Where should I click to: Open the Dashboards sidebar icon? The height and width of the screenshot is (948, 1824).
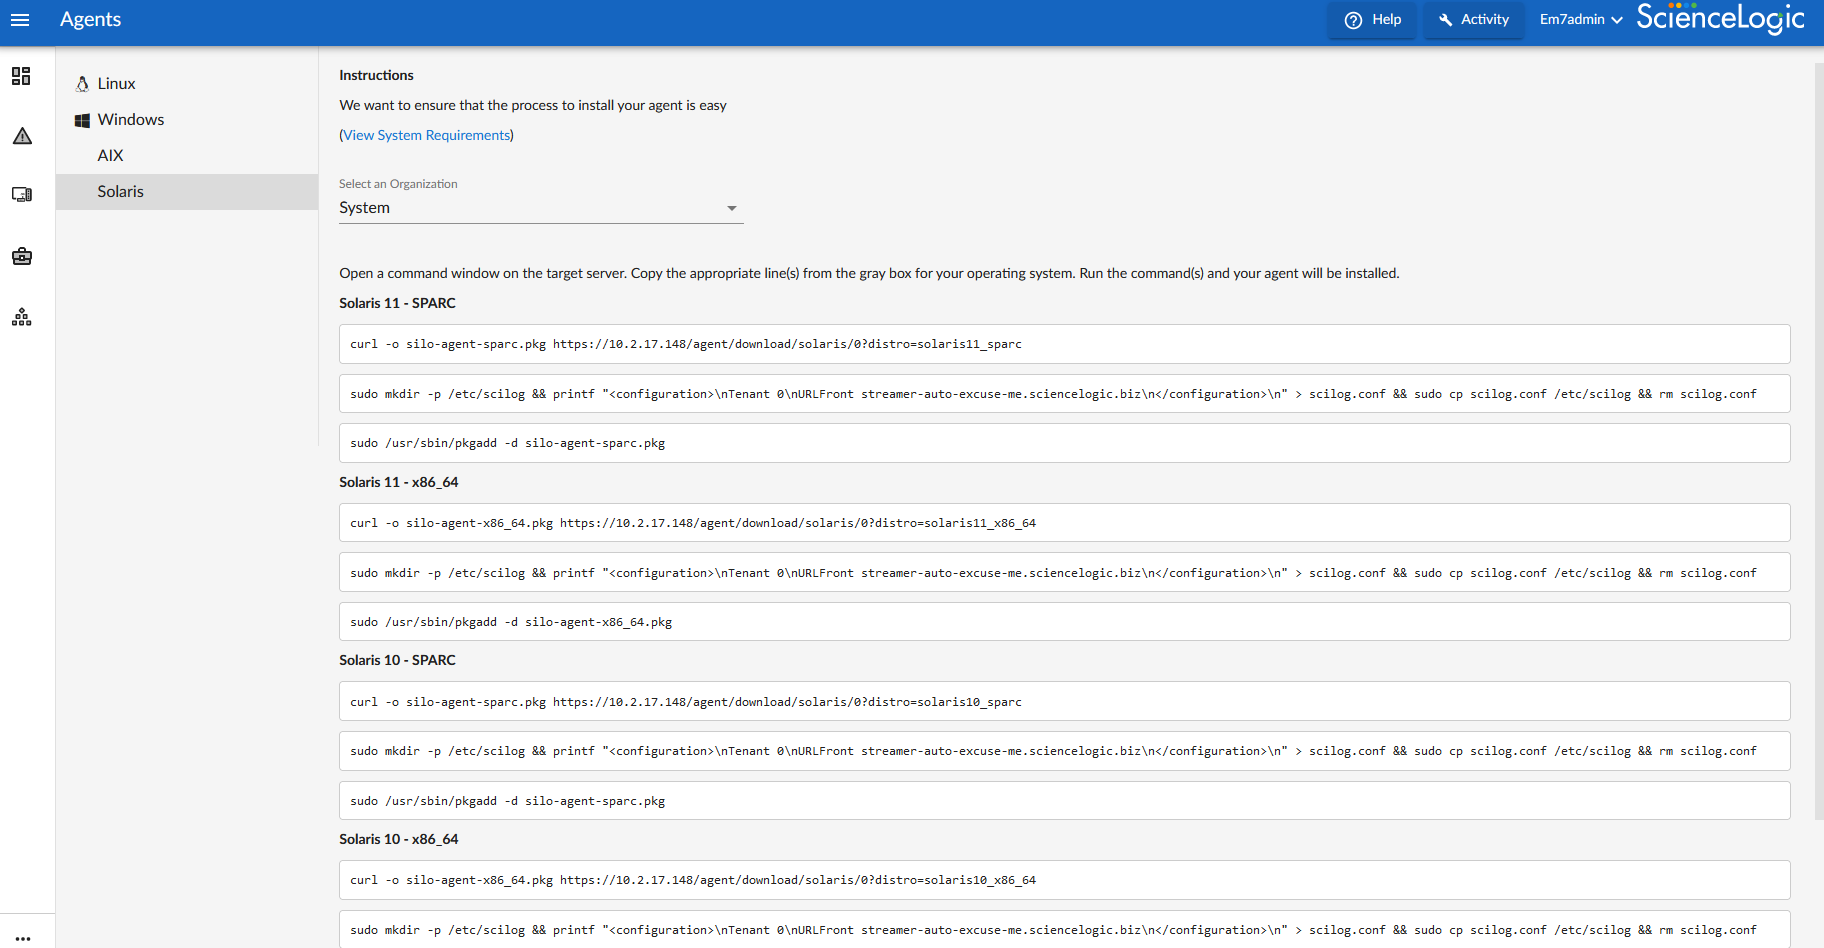(x=21, y=76)
